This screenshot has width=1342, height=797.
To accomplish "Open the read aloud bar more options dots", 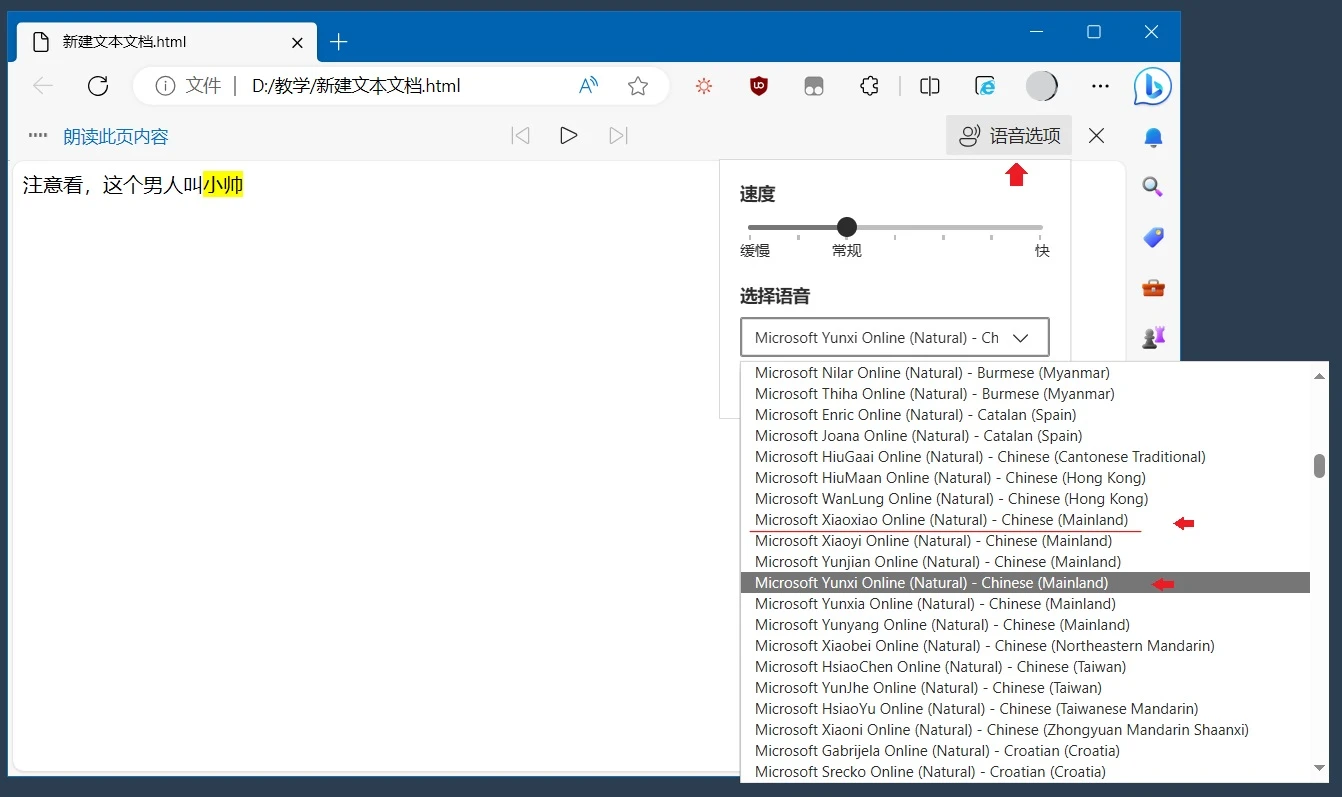I will pos(38,136).
